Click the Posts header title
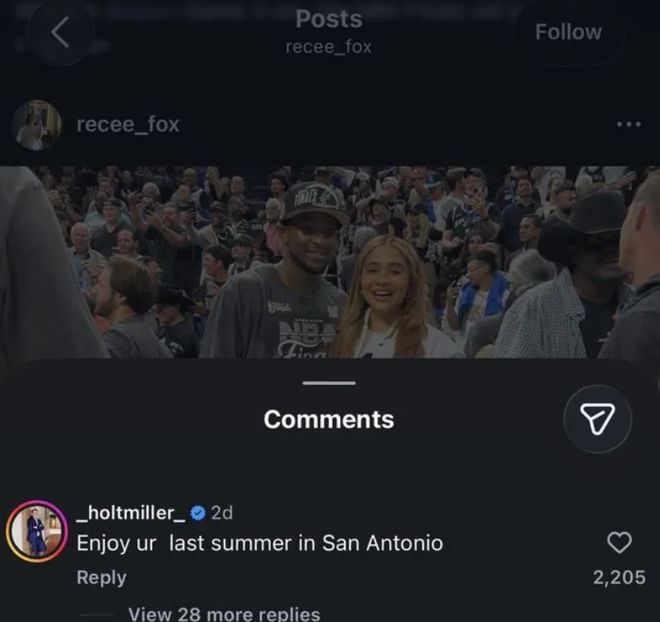This screenshot has height=622, width=660. tap(329, 19)
